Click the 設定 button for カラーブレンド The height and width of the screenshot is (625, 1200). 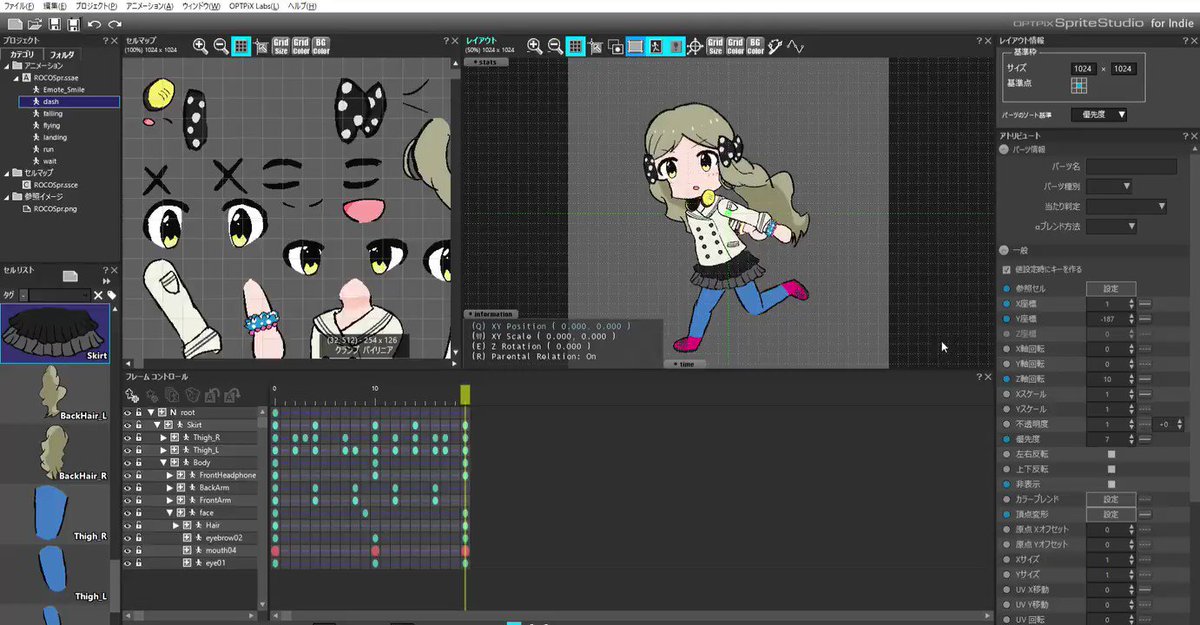click(1112, 498)
